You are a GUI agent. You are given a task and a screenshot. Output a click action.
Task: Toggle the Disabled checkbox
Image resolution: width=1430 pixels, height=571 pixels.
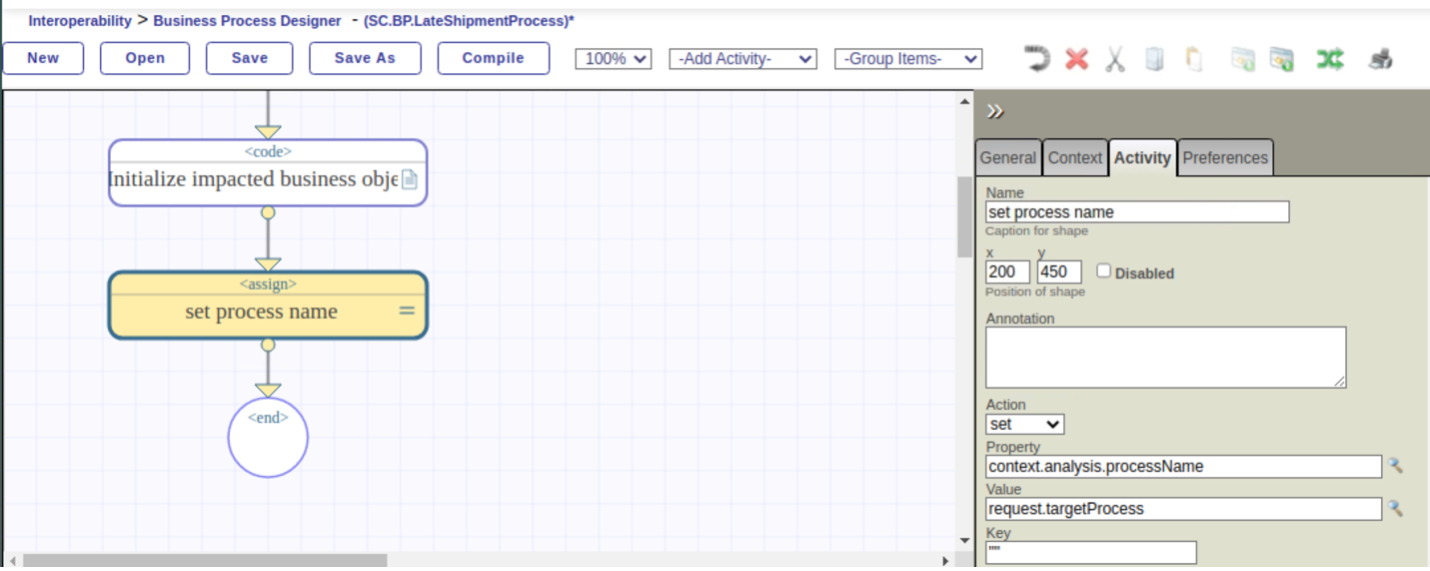pyautogui.click(x=1104, y=271)
